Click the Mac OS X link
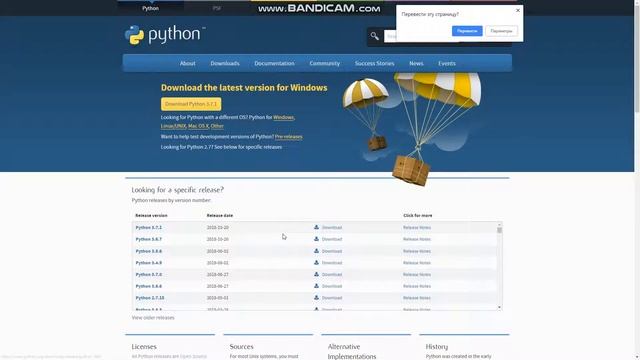The width and height of the screenshot is (640, 360). tap(198, 126)
